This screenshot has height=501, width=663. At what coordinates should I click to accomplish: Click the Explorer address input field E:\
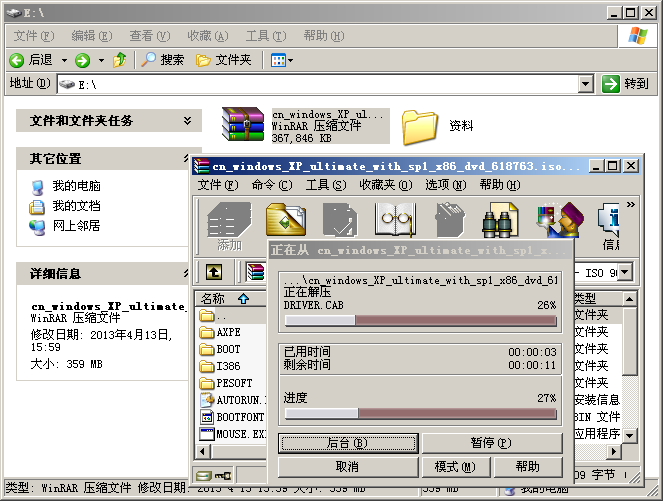click(318, 84)
